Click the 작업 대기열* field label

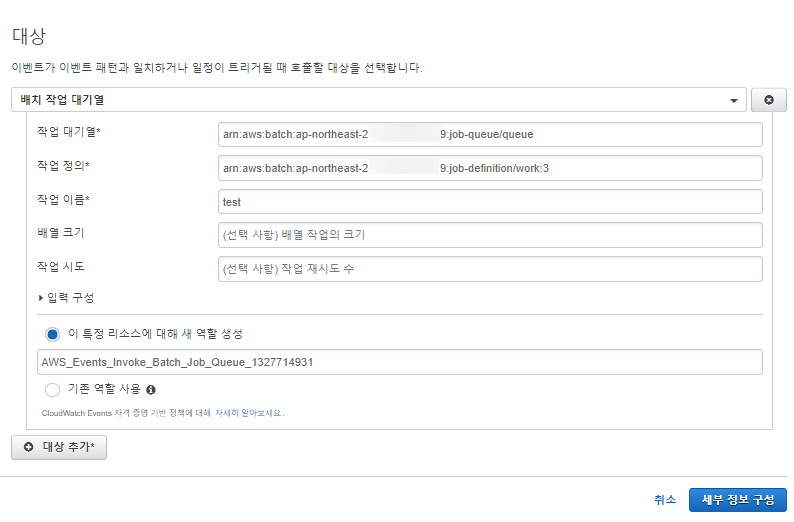(69, 132)
